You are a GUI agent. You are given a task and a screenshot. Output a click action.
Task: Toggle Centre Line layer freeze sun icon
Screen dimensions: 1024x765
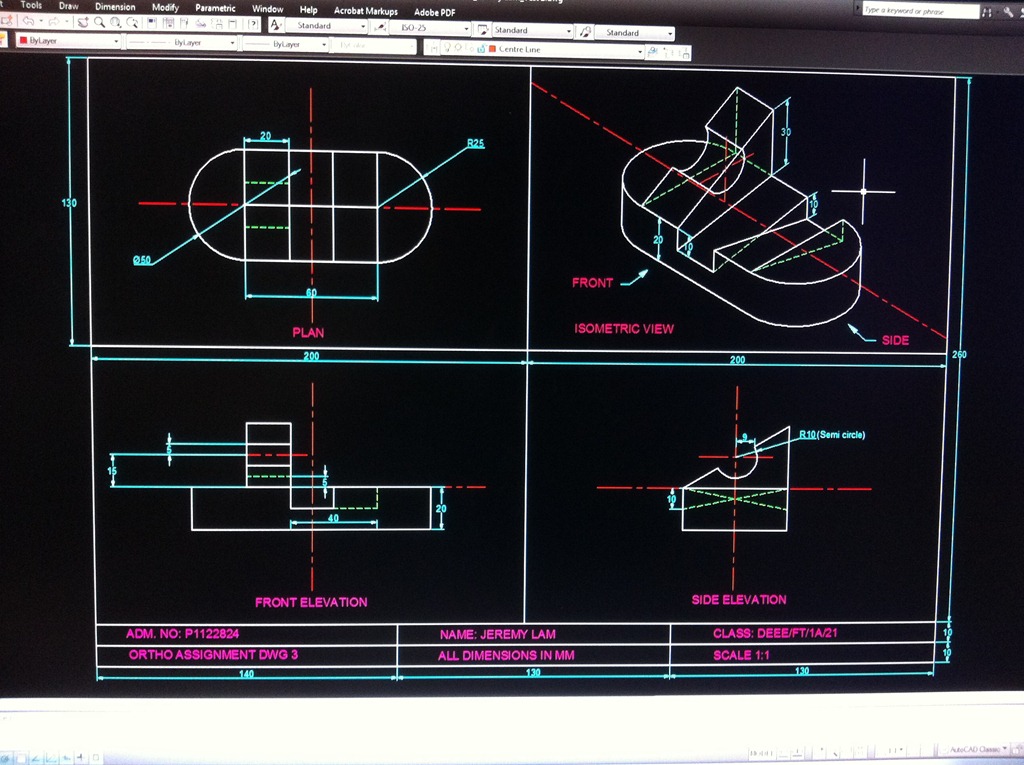pyautogui.click(x=458, y=48)
